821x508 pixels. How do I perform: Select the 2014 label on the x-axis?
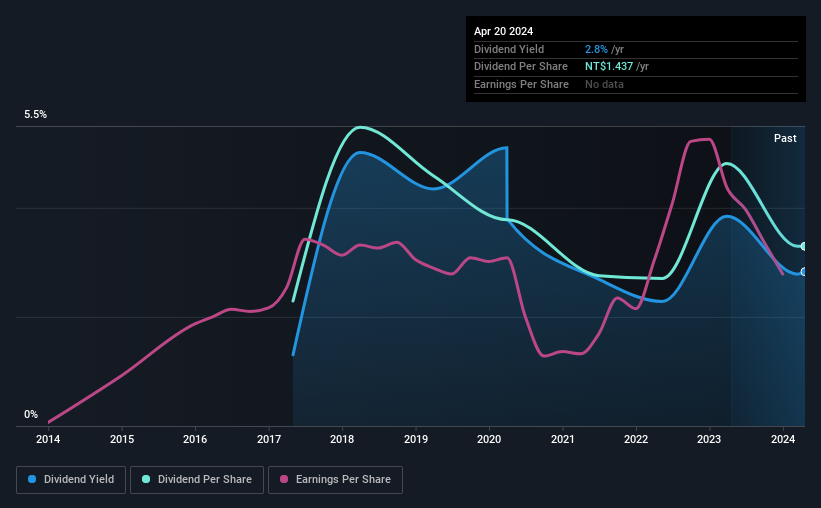[x=48, y=439]
